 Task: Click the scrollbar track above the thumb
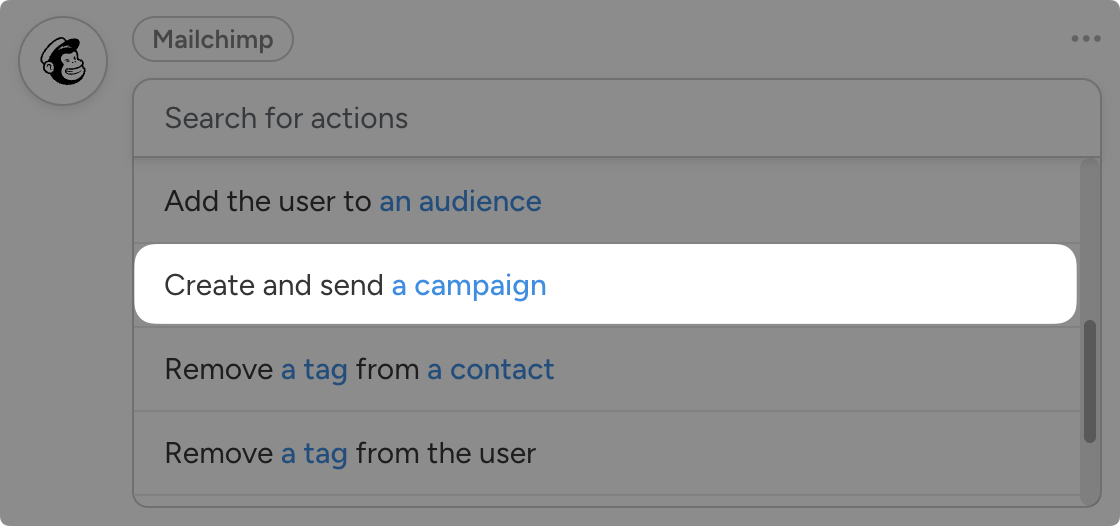(x=1089, y=240)
